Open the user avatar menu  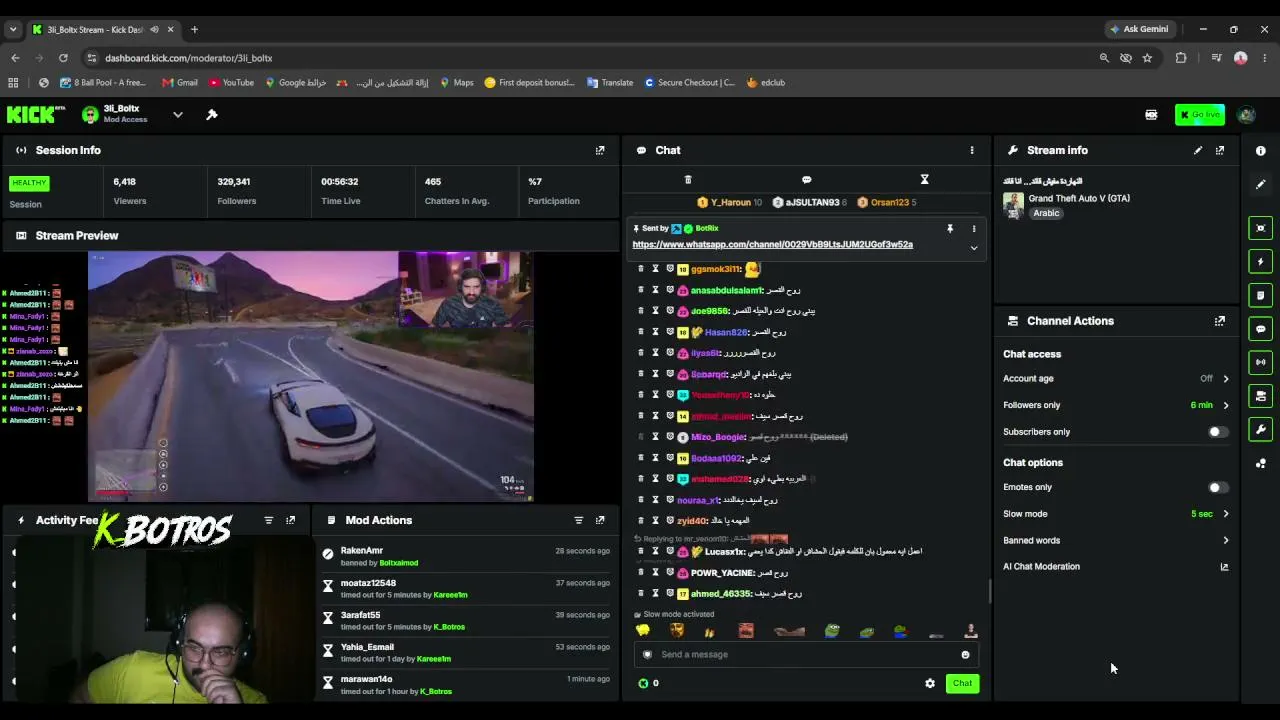(x=1246, y=115)
